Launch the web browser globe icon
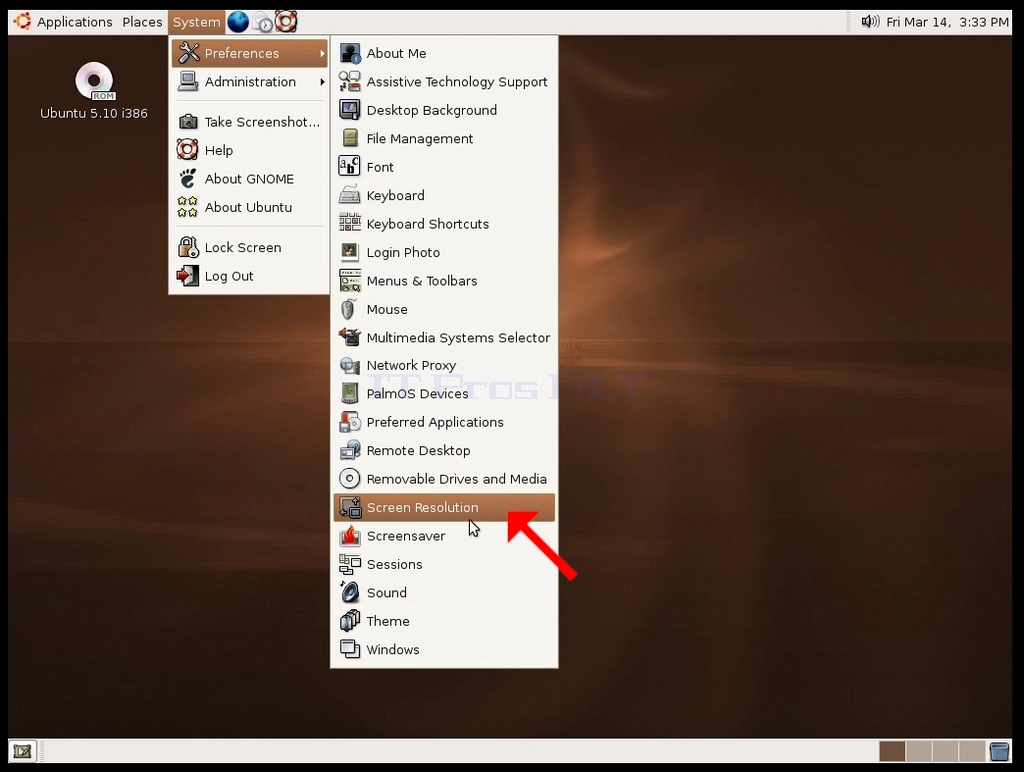 point(238,22)
